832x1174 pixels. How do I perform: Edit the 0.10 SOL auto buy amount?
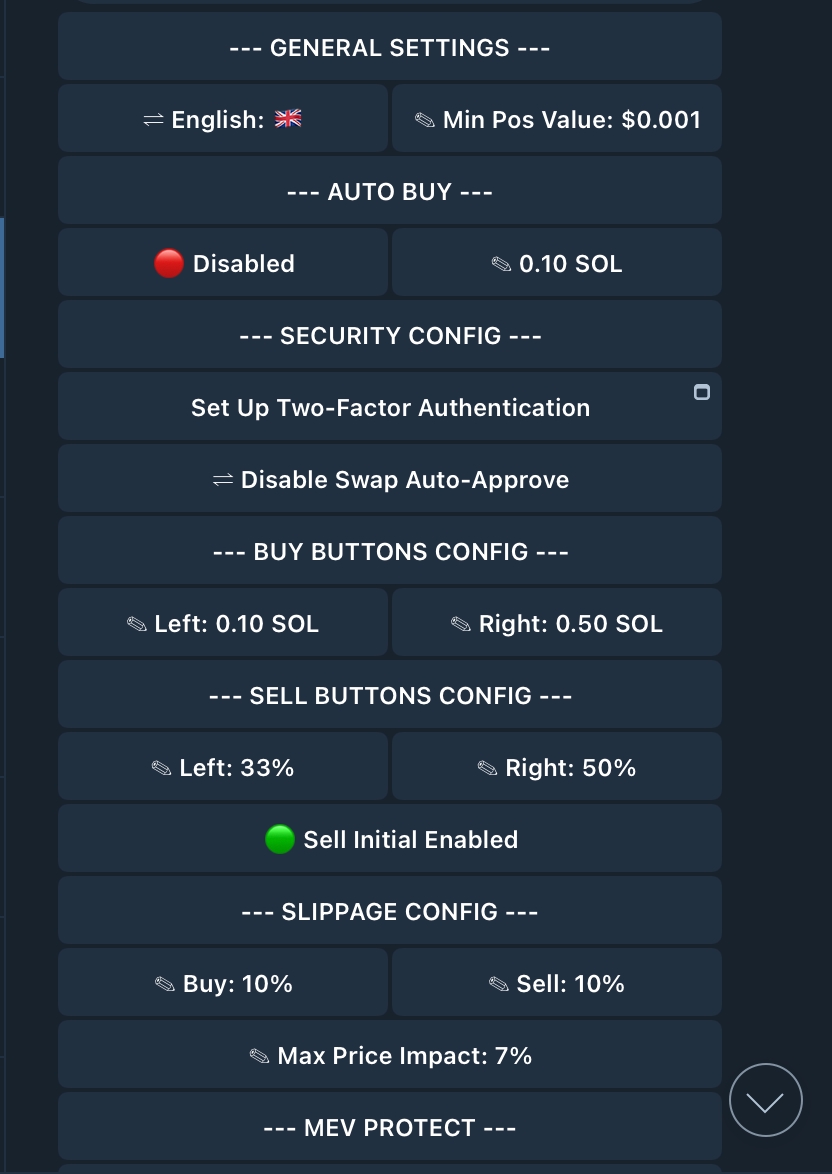pyautogui.click(x=557, y=263)
